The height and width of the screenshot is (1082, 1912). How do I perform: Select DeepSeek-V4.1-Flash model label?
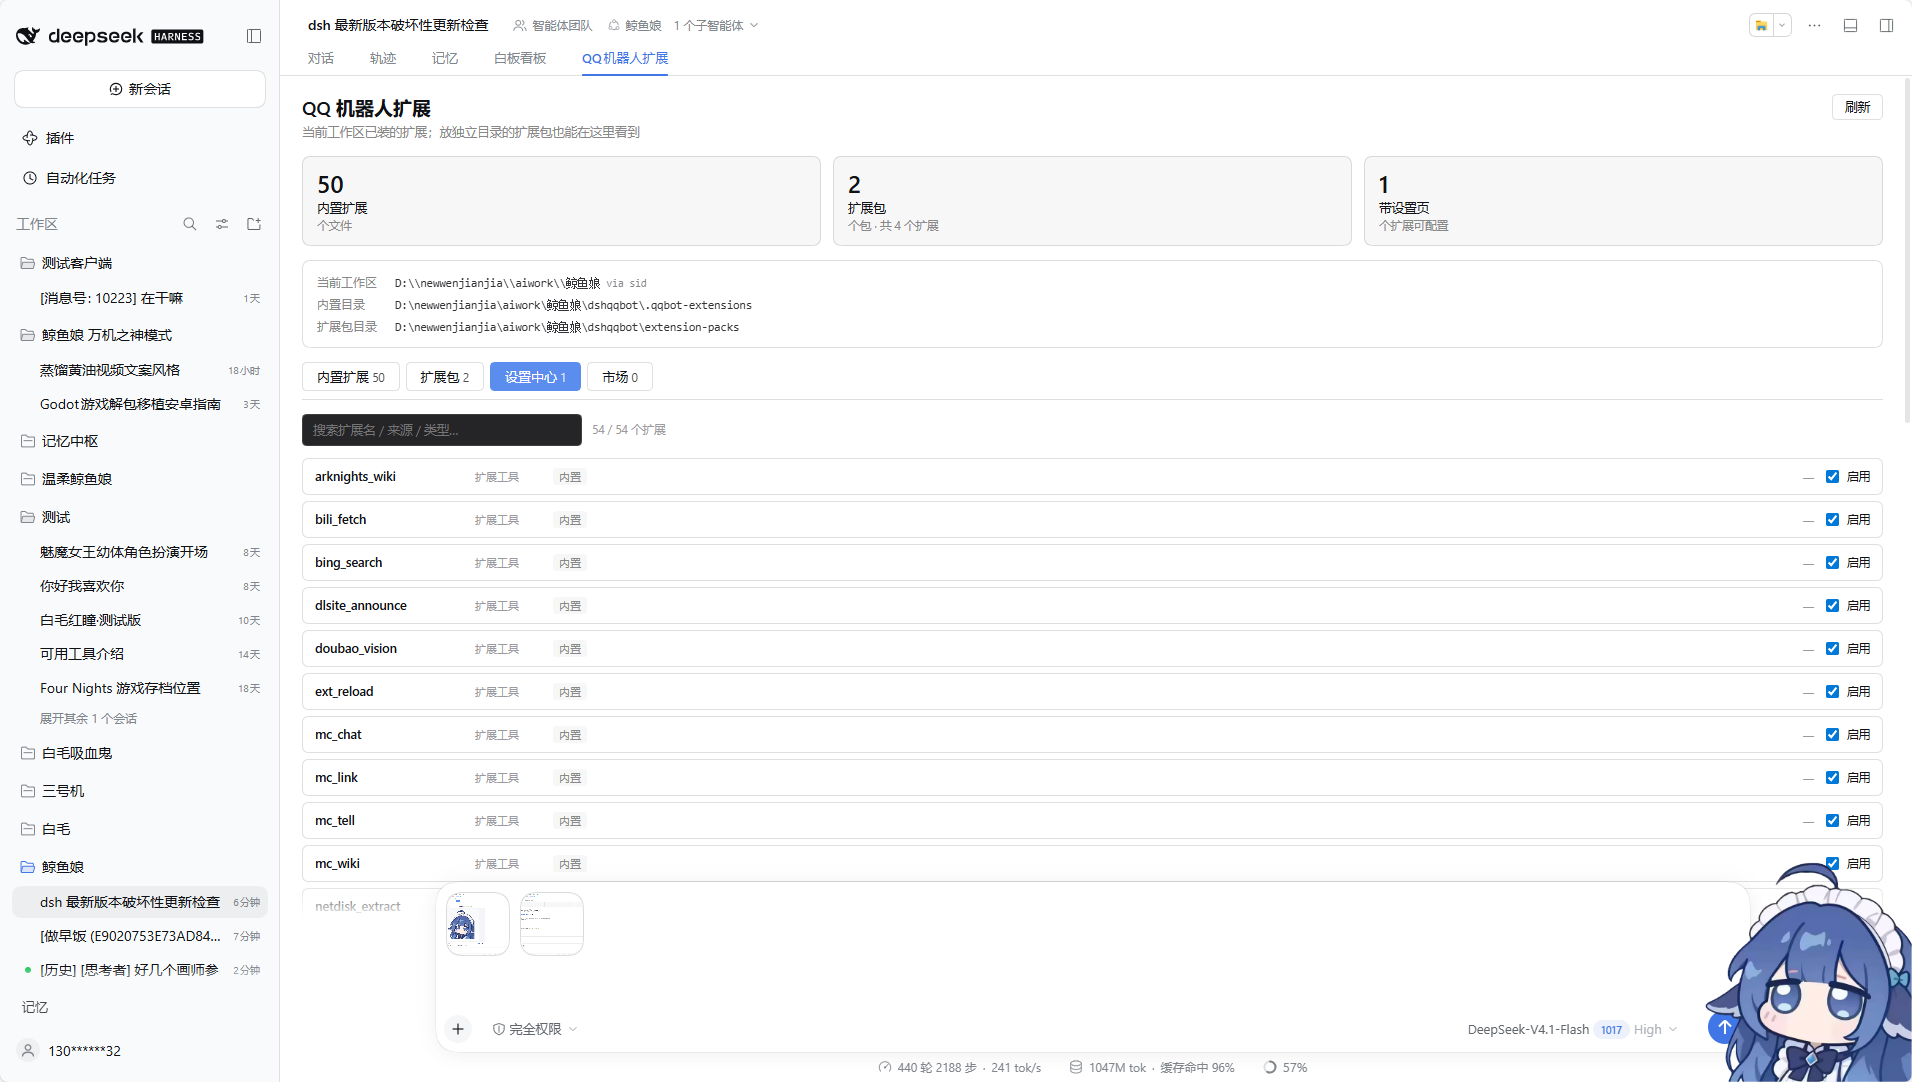(x=1528, y=1029)
